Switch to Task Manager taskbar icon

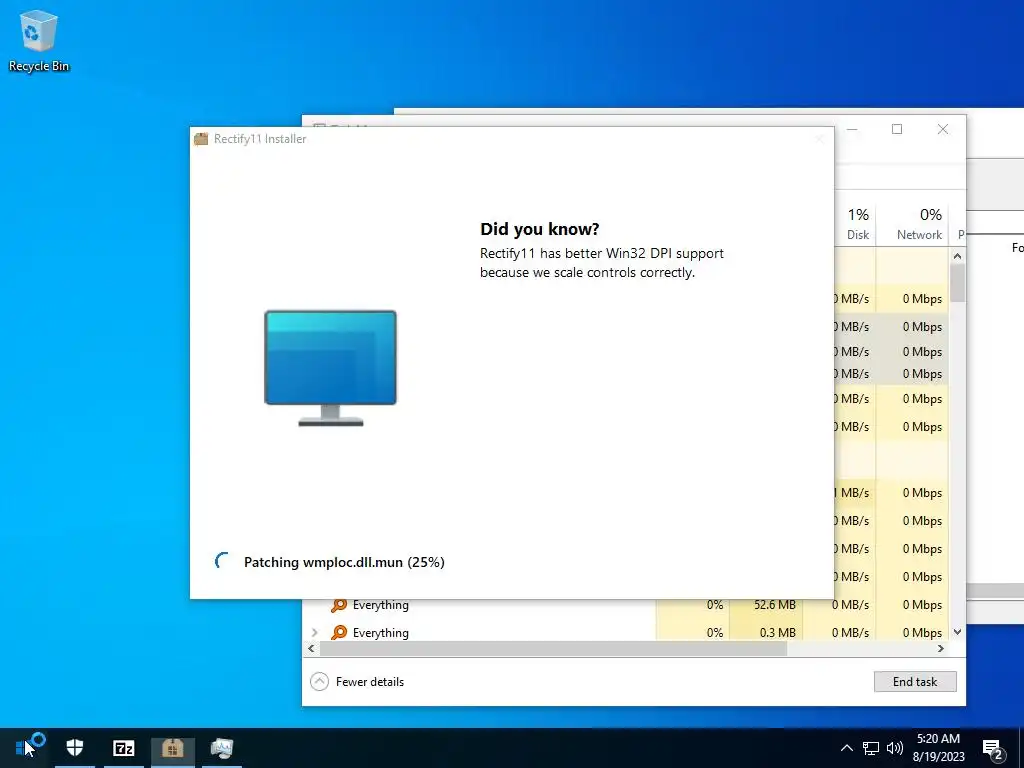click(221, 748)
